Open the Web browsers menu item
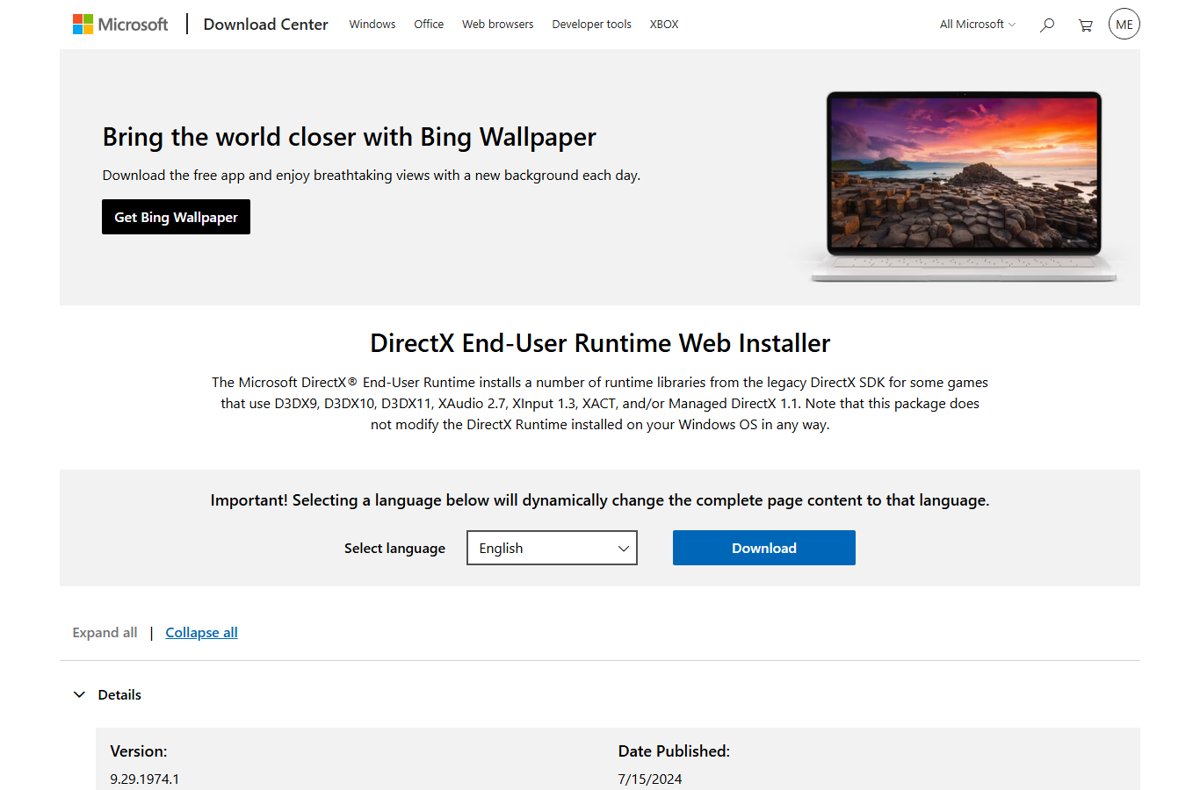Screen dimensions: 1200x790 point(498,24)
